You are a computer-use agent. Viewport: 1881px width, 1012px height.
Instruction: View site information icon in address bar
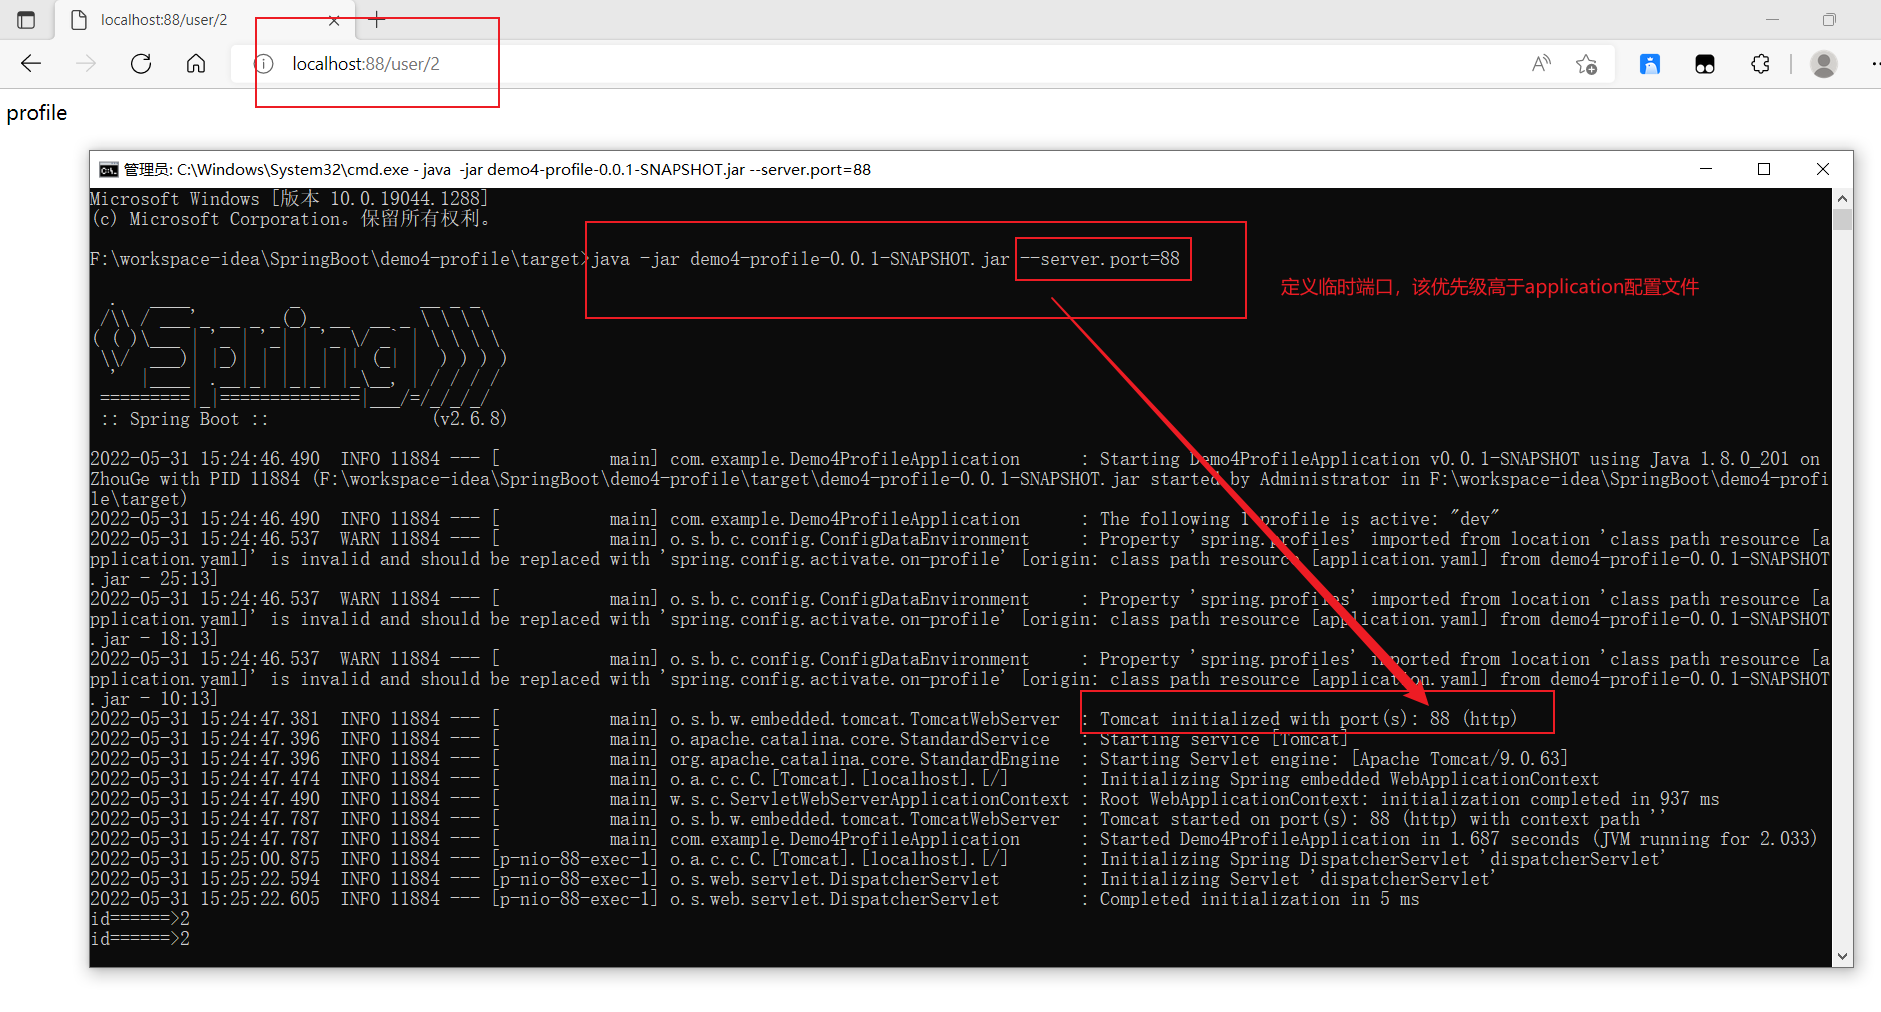tap(264, 64)
